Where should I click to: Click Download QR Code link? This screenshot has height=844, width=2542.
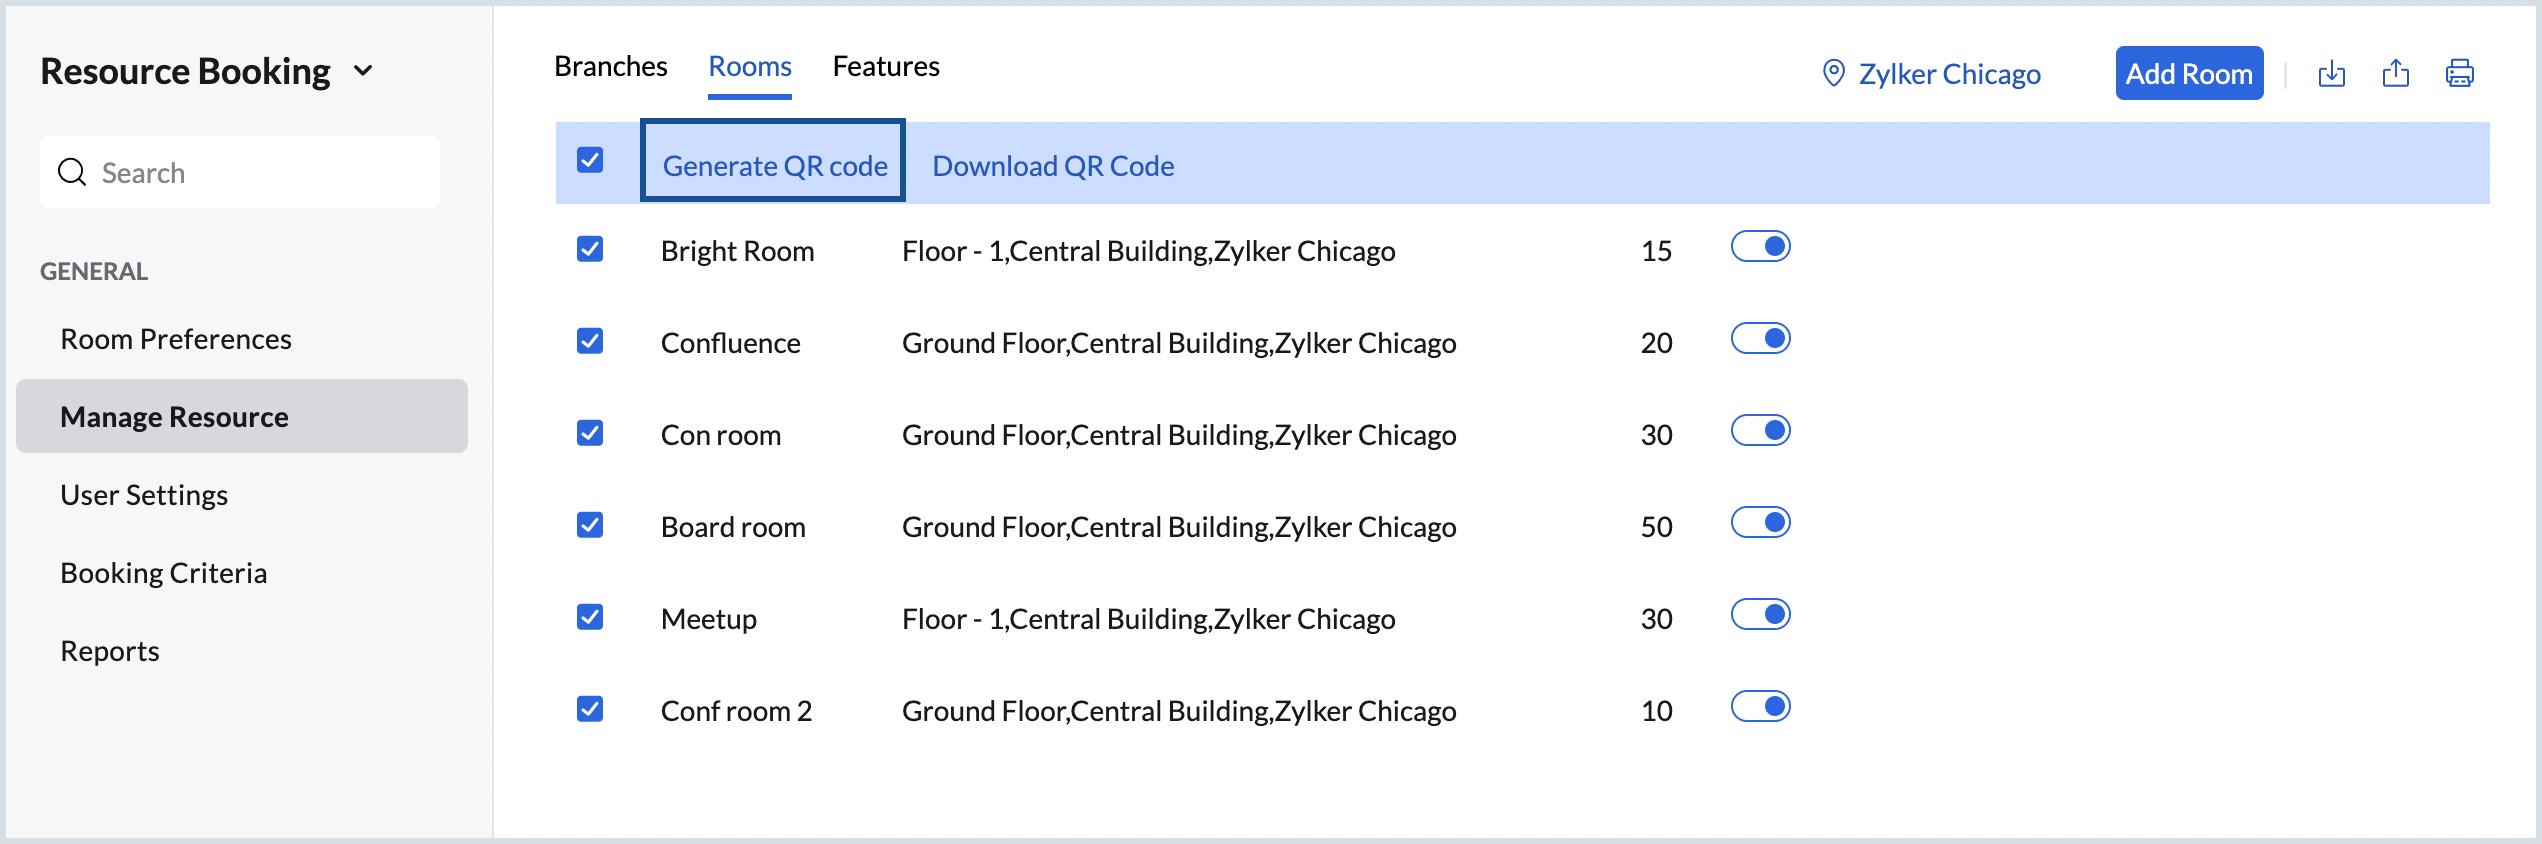1052,165
